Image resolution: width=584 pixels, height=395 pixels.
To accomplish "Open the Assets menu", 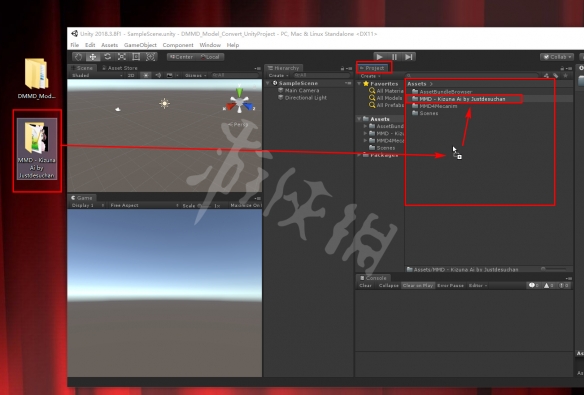I will pyautogui.click(x=110, y=45).
